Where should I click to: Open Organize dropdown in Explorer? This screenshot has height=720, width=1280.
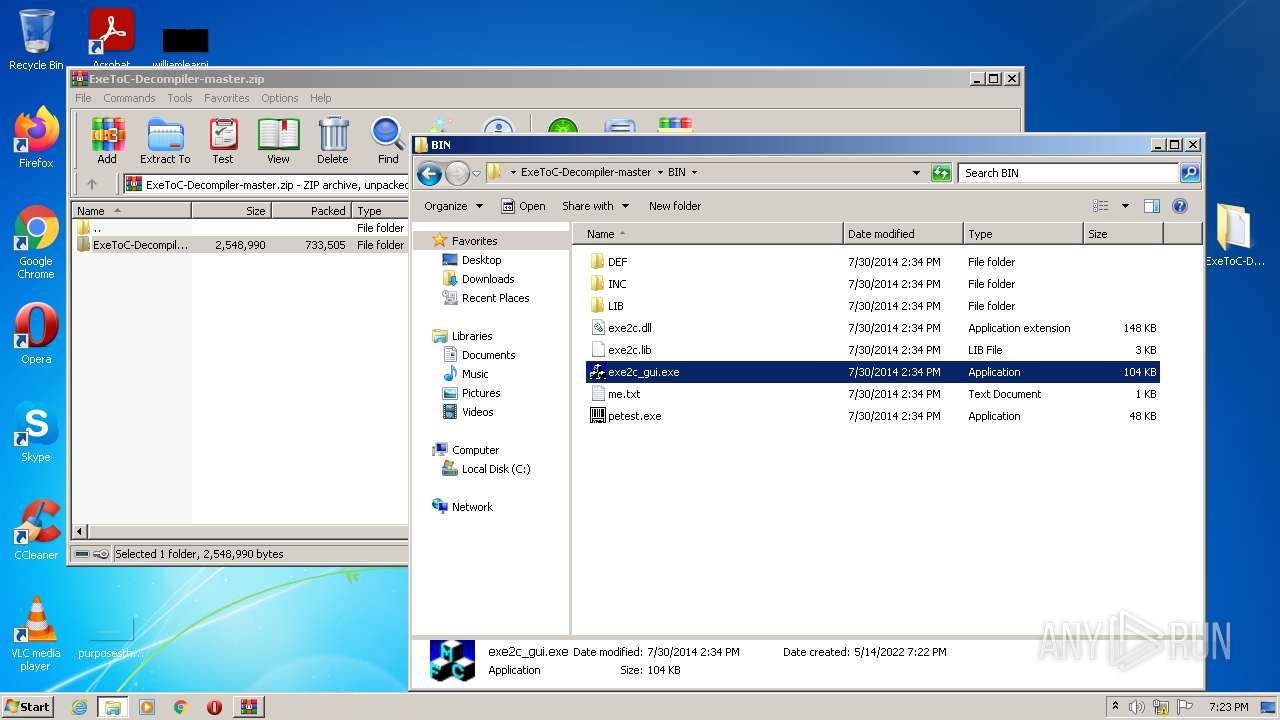click(x=453, y=206)
